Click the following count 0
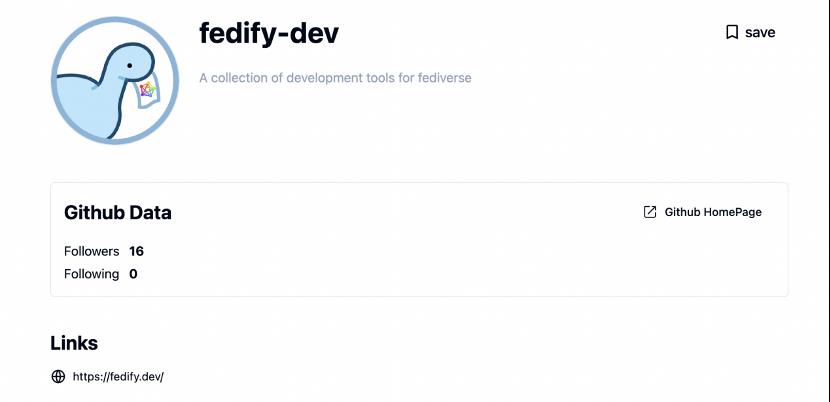The width and height of the screenshot is (830, 402). click(x=133, y=274)
